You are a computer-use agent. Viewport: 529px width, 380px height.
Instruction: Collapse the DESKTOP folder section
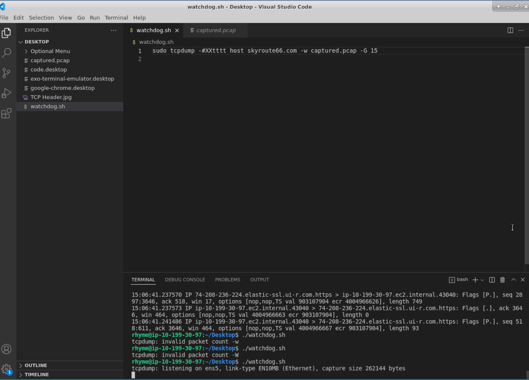pyautogui.click(x=36, y=42)
